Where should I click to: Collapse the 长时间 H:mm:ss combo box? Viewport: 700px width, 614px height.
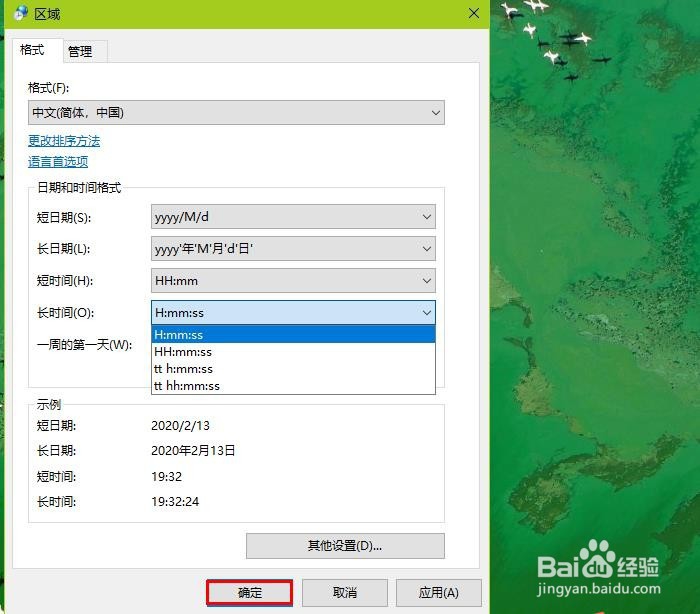point(293,313)
